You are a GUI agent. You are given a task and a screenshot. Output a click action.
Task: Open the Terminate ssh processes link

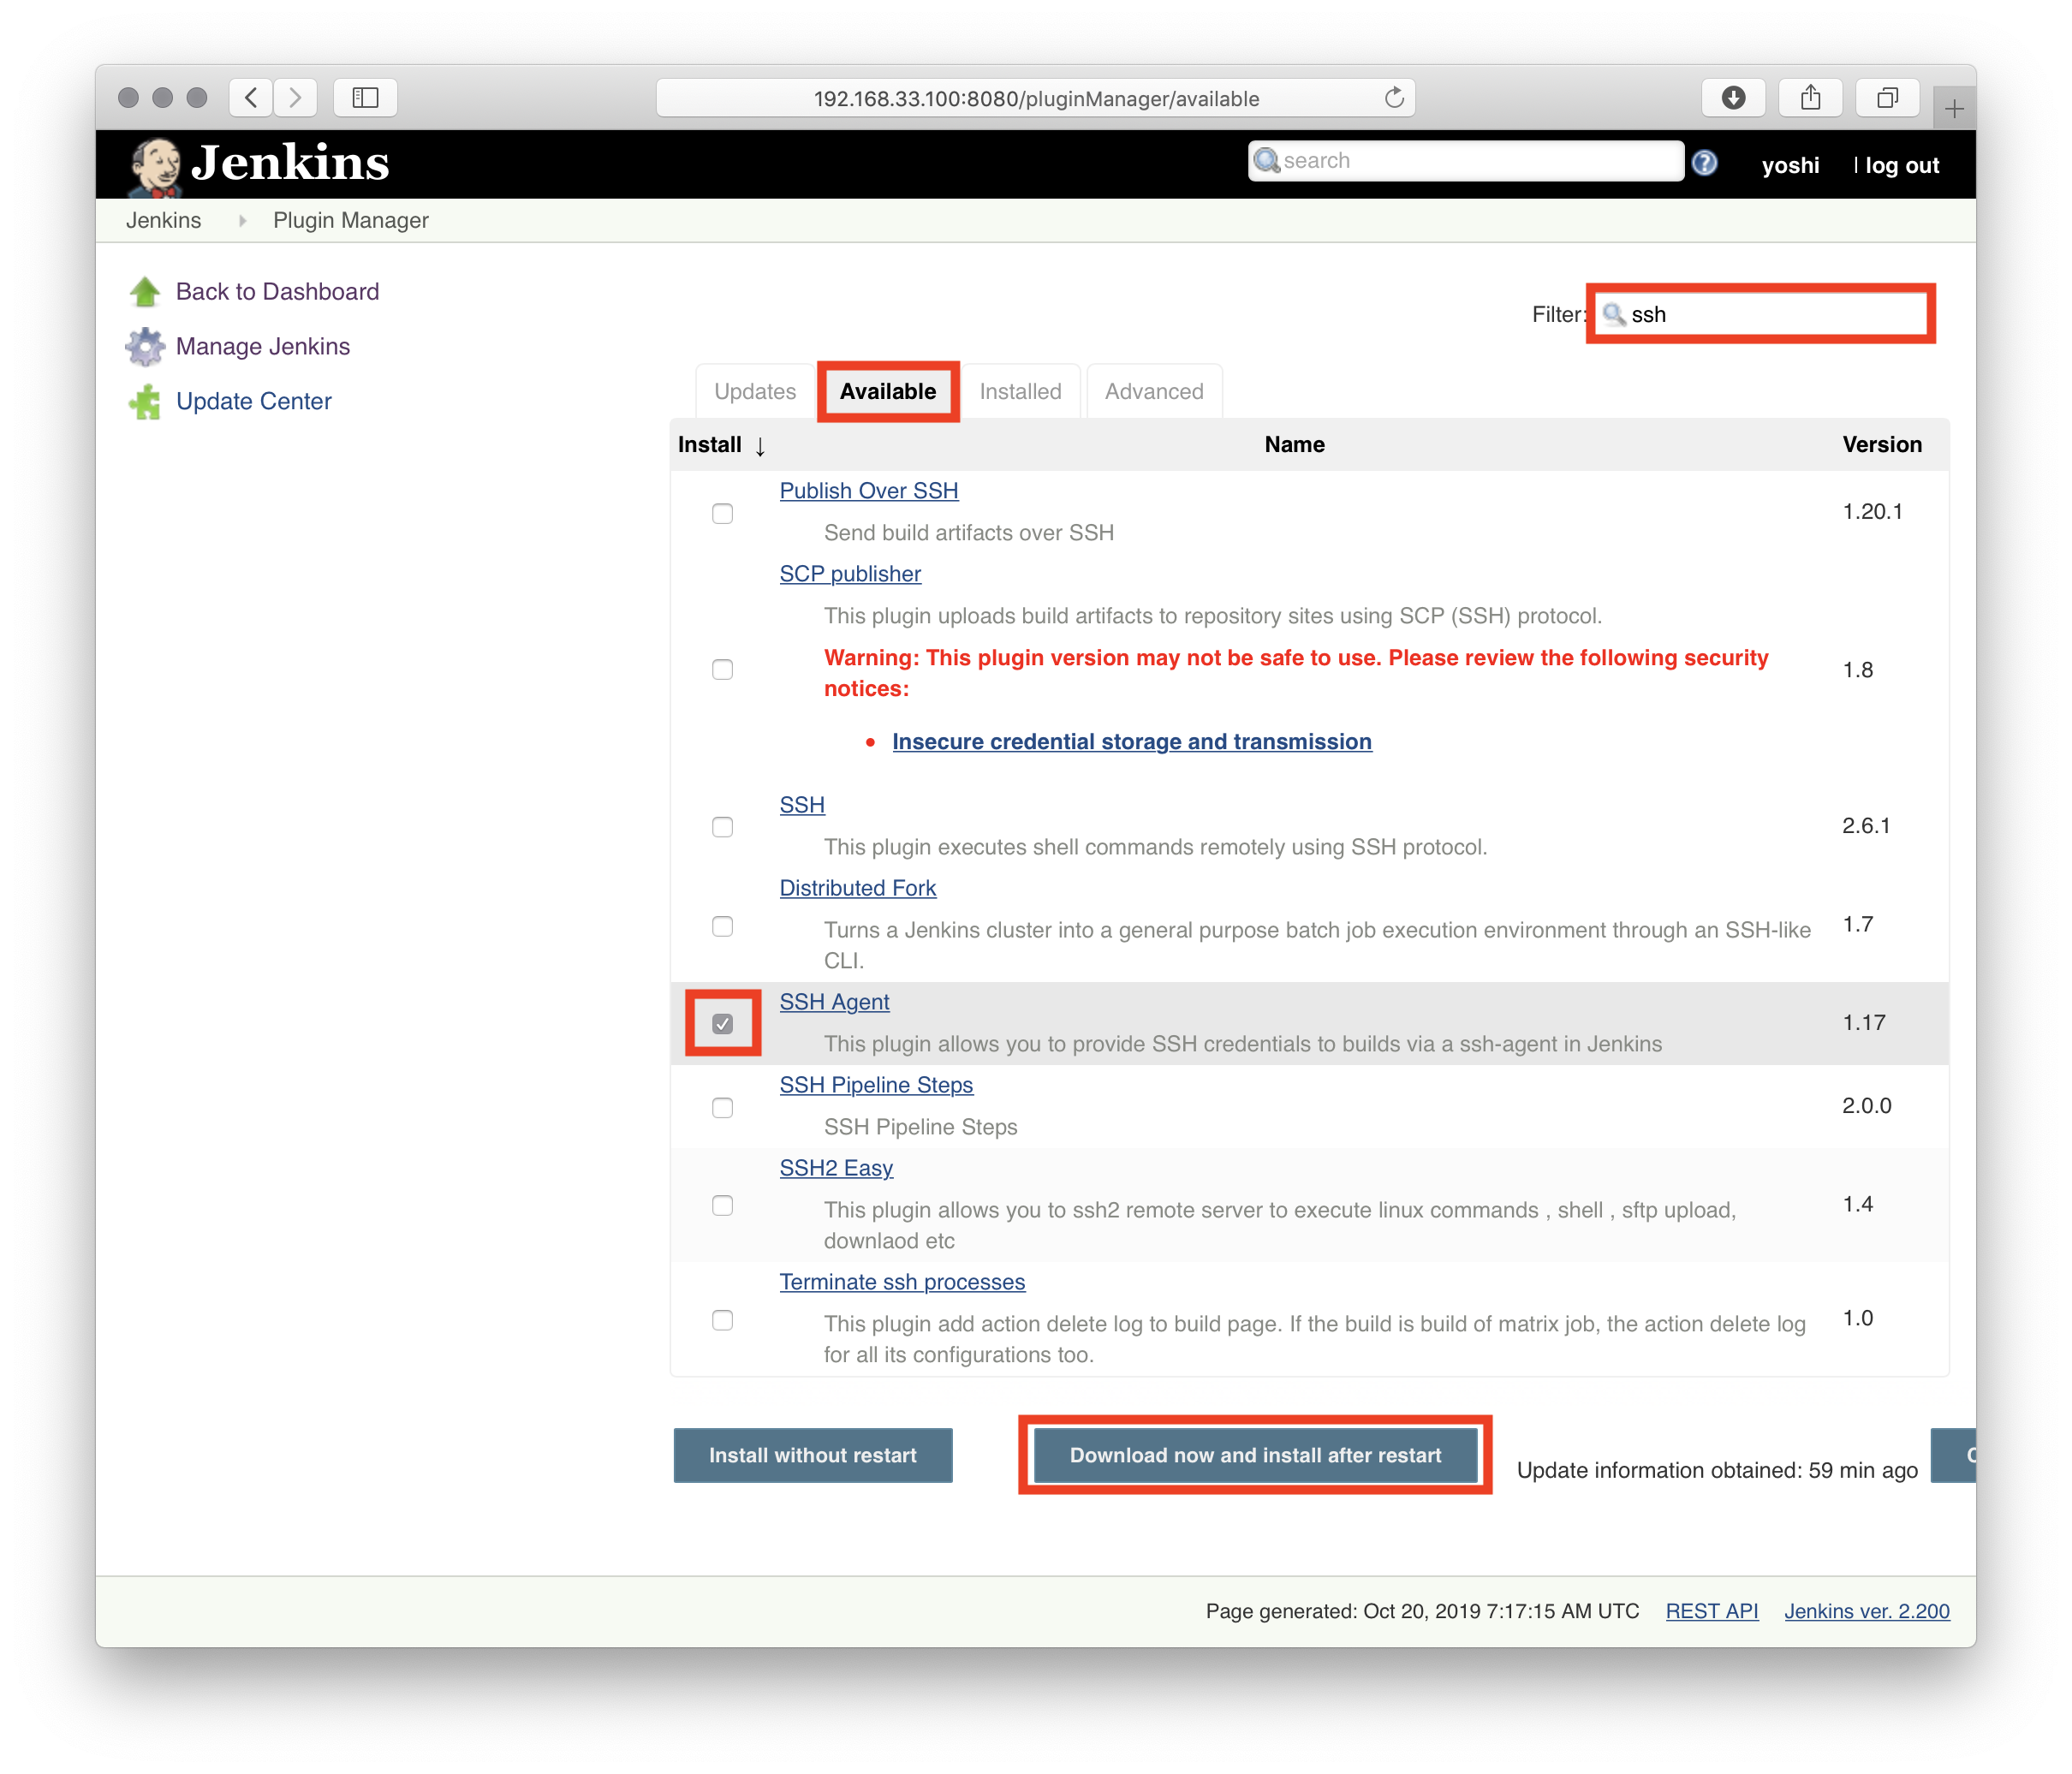tap(902, 1282)
